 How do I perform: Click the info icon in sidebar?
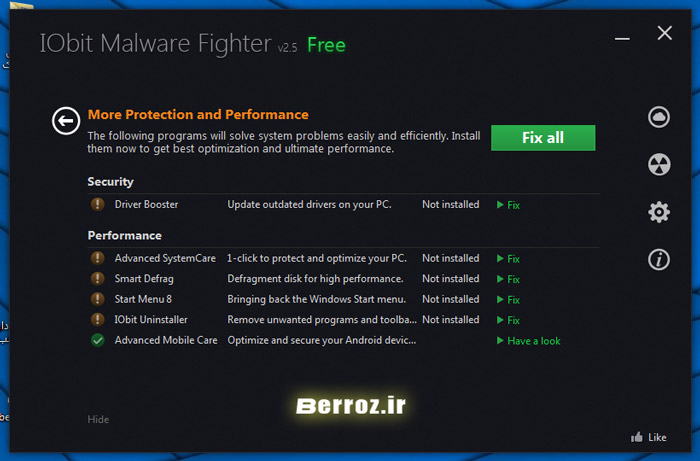[x=658, y=260]
